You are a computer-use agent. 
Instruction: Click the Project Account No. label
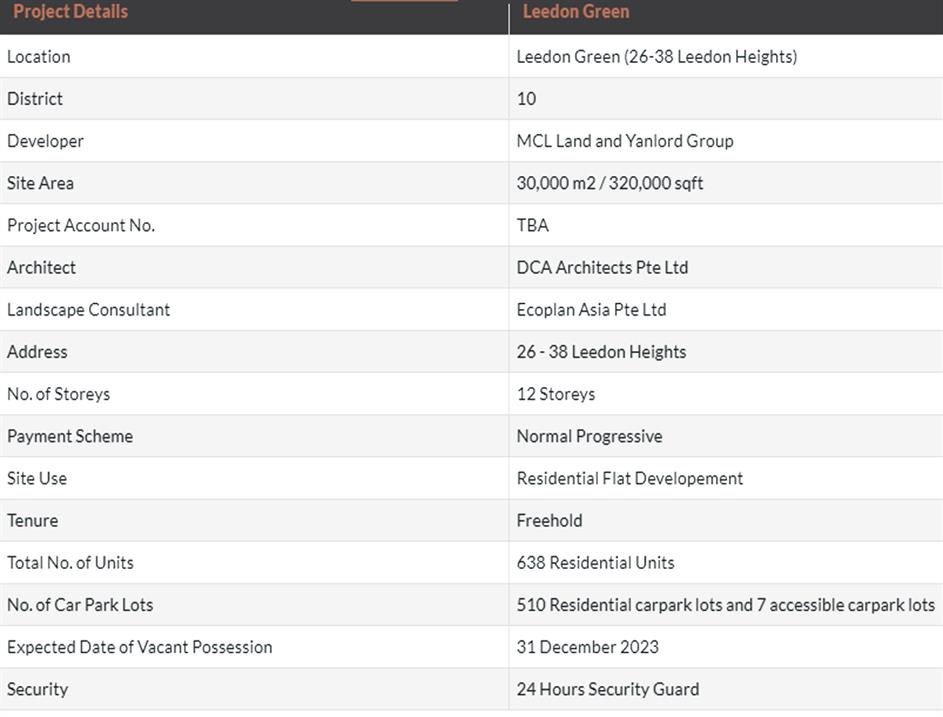[x=81, y=225]
